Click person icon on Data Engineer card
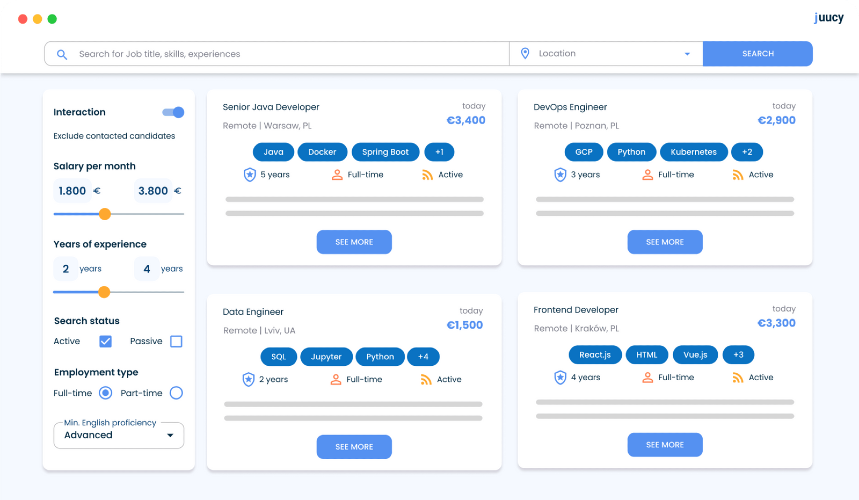The image size is (859, 500). [336, 380]
